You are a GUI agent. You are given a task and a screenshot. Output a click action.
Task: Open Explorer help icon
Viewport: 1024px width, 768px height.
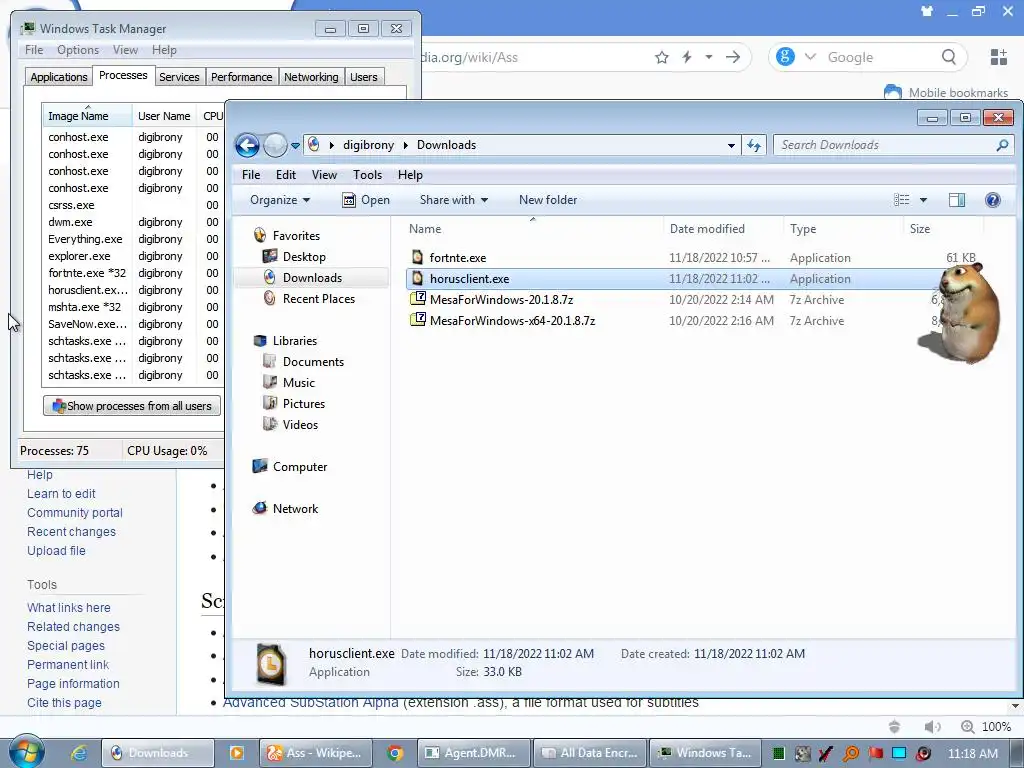pyautogui.click(x=993, y=200)
